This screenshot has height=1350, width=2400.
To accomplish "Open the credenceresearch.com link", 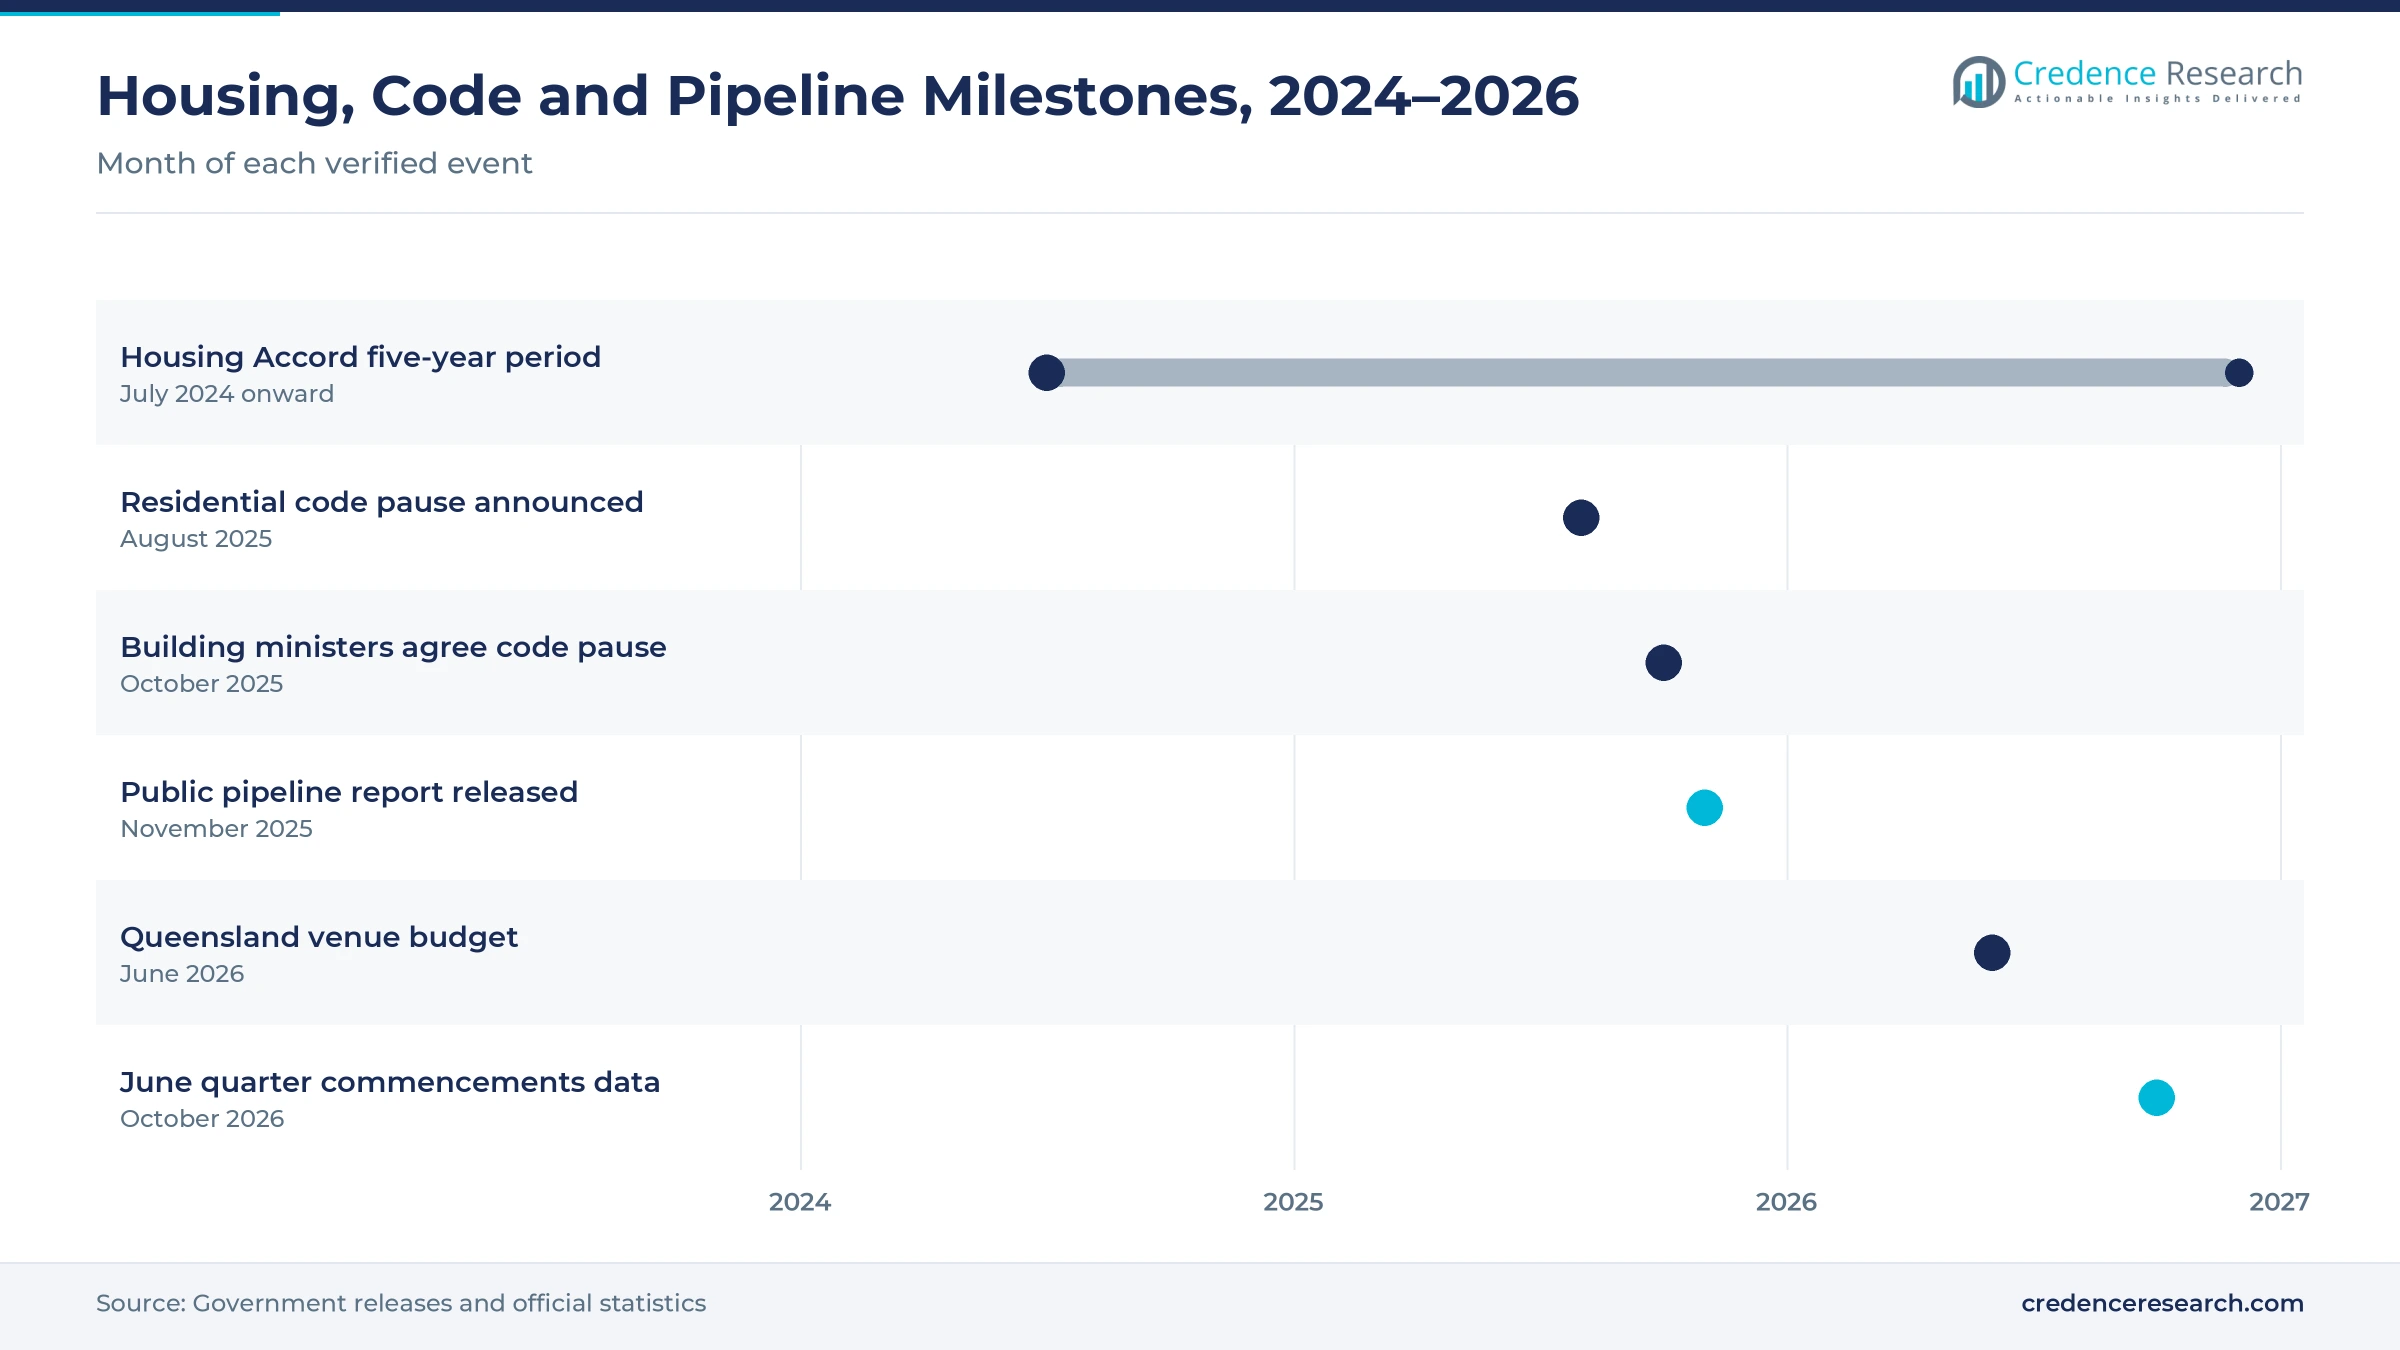I will pos(2162,1303).
